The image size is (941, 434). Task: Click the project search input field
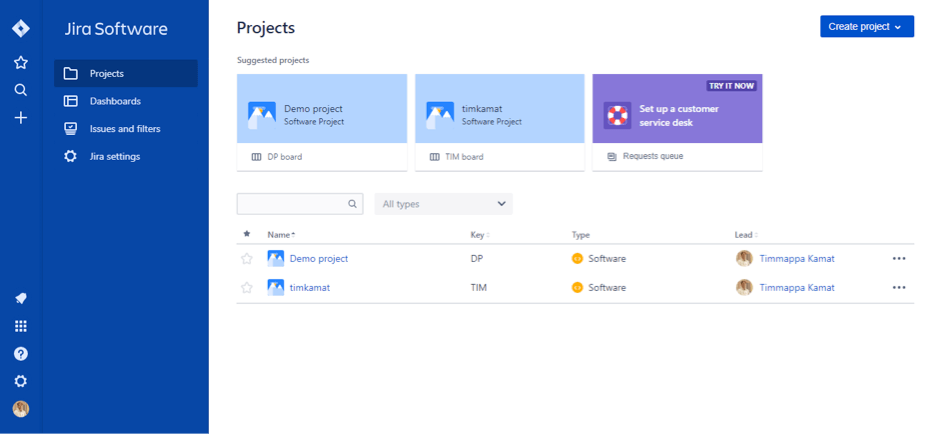point(292,204)
